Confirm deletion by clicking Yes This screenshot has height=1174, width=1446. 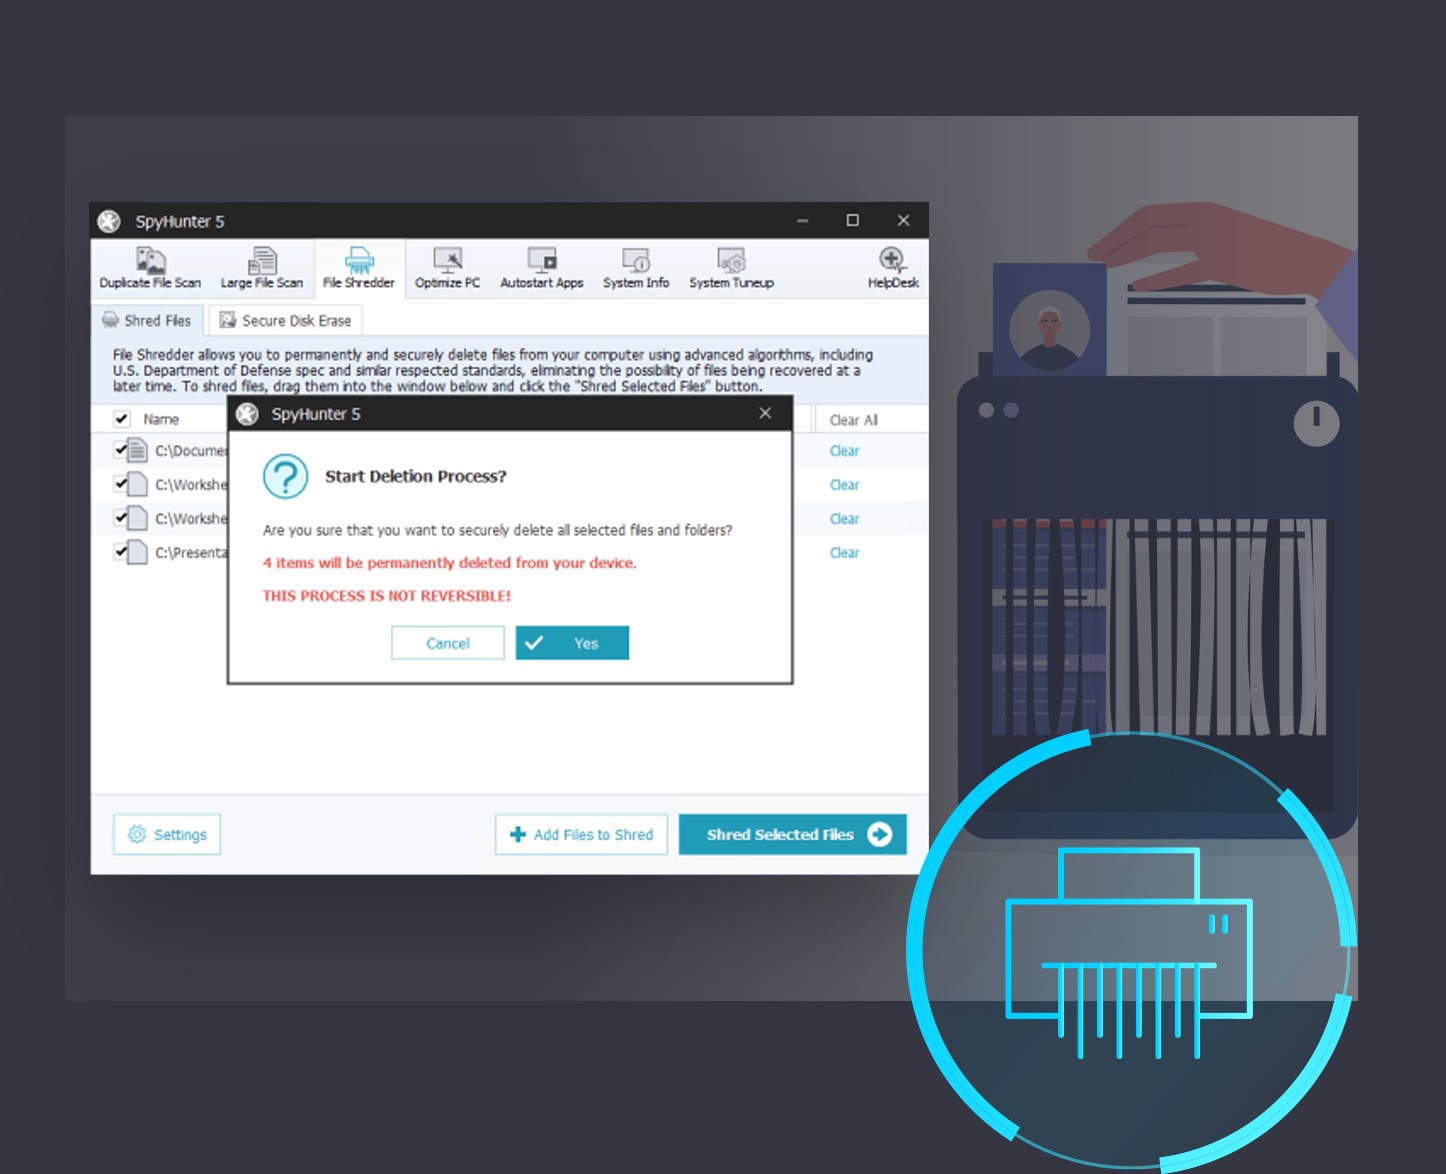click(571, 643)
